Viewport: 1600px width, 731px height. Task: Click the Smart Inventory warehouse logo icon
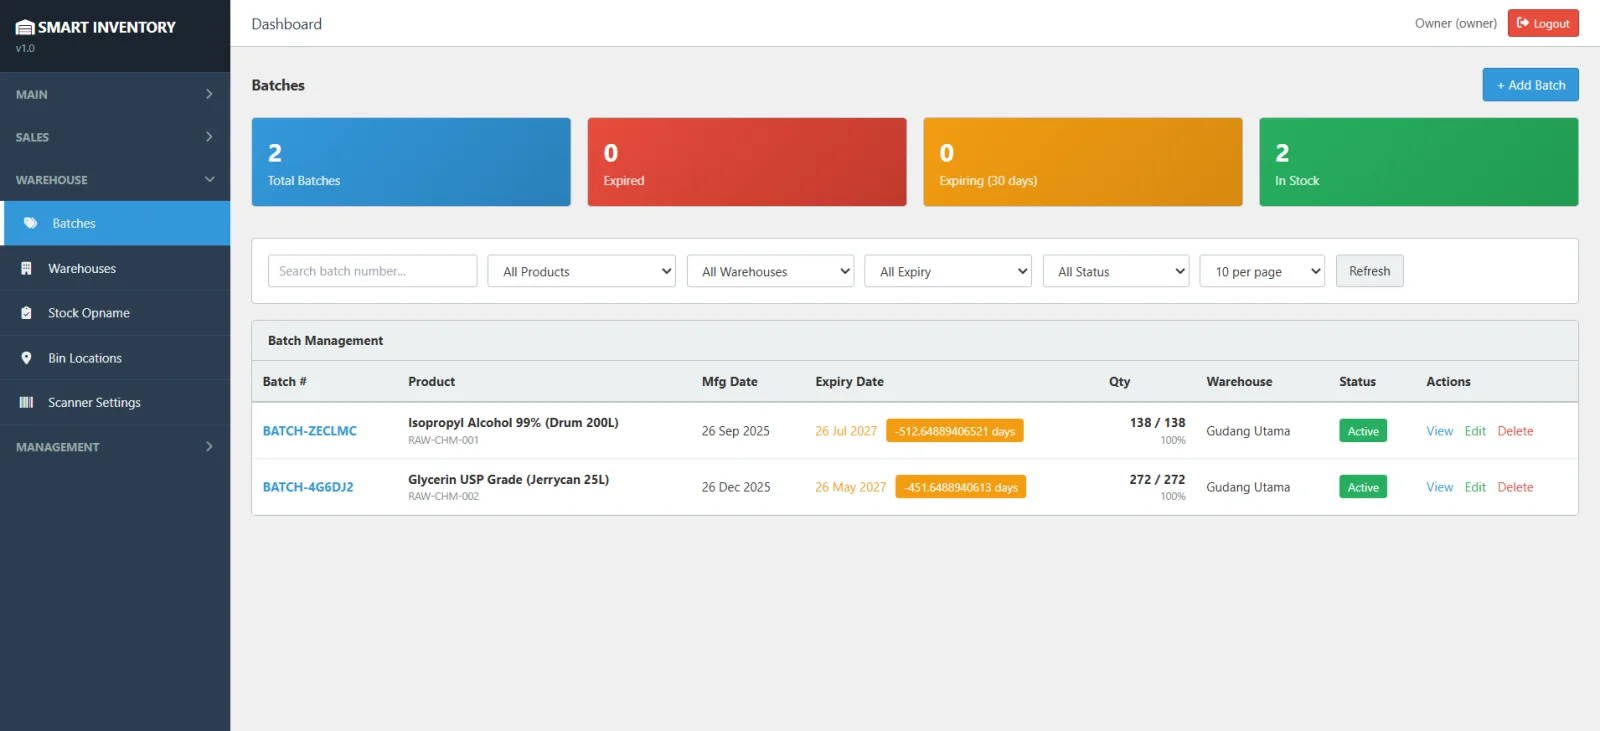click(25, 27)
